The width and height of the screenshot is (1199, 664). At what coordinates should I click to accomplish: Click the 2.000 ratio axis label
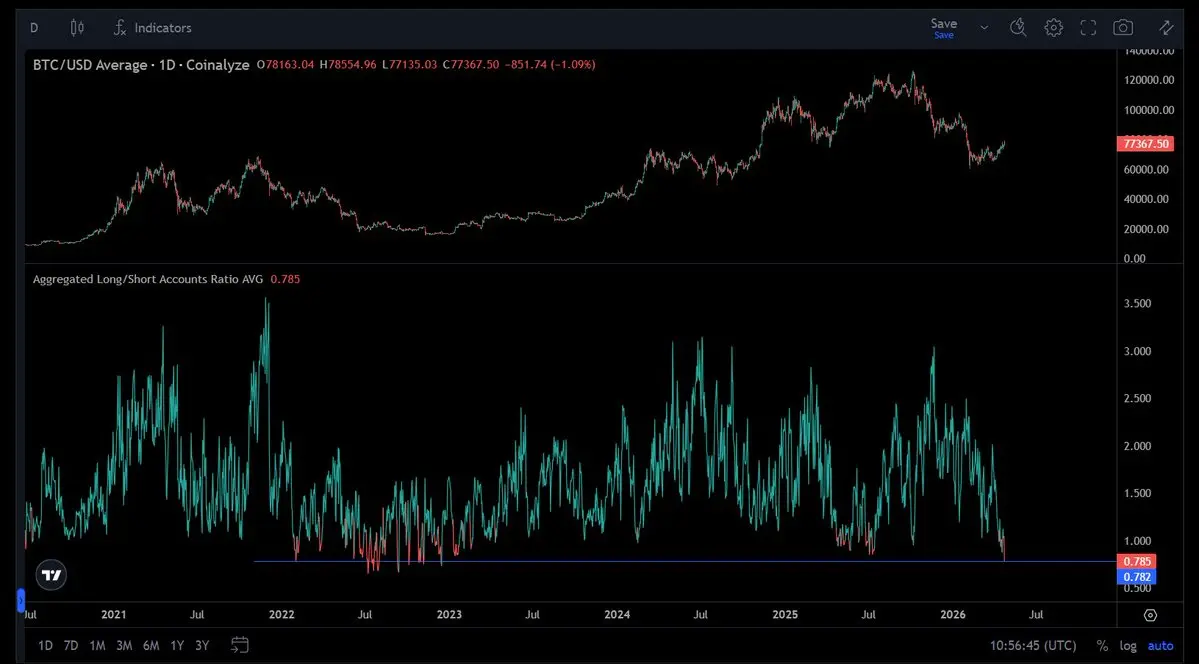1137,446
